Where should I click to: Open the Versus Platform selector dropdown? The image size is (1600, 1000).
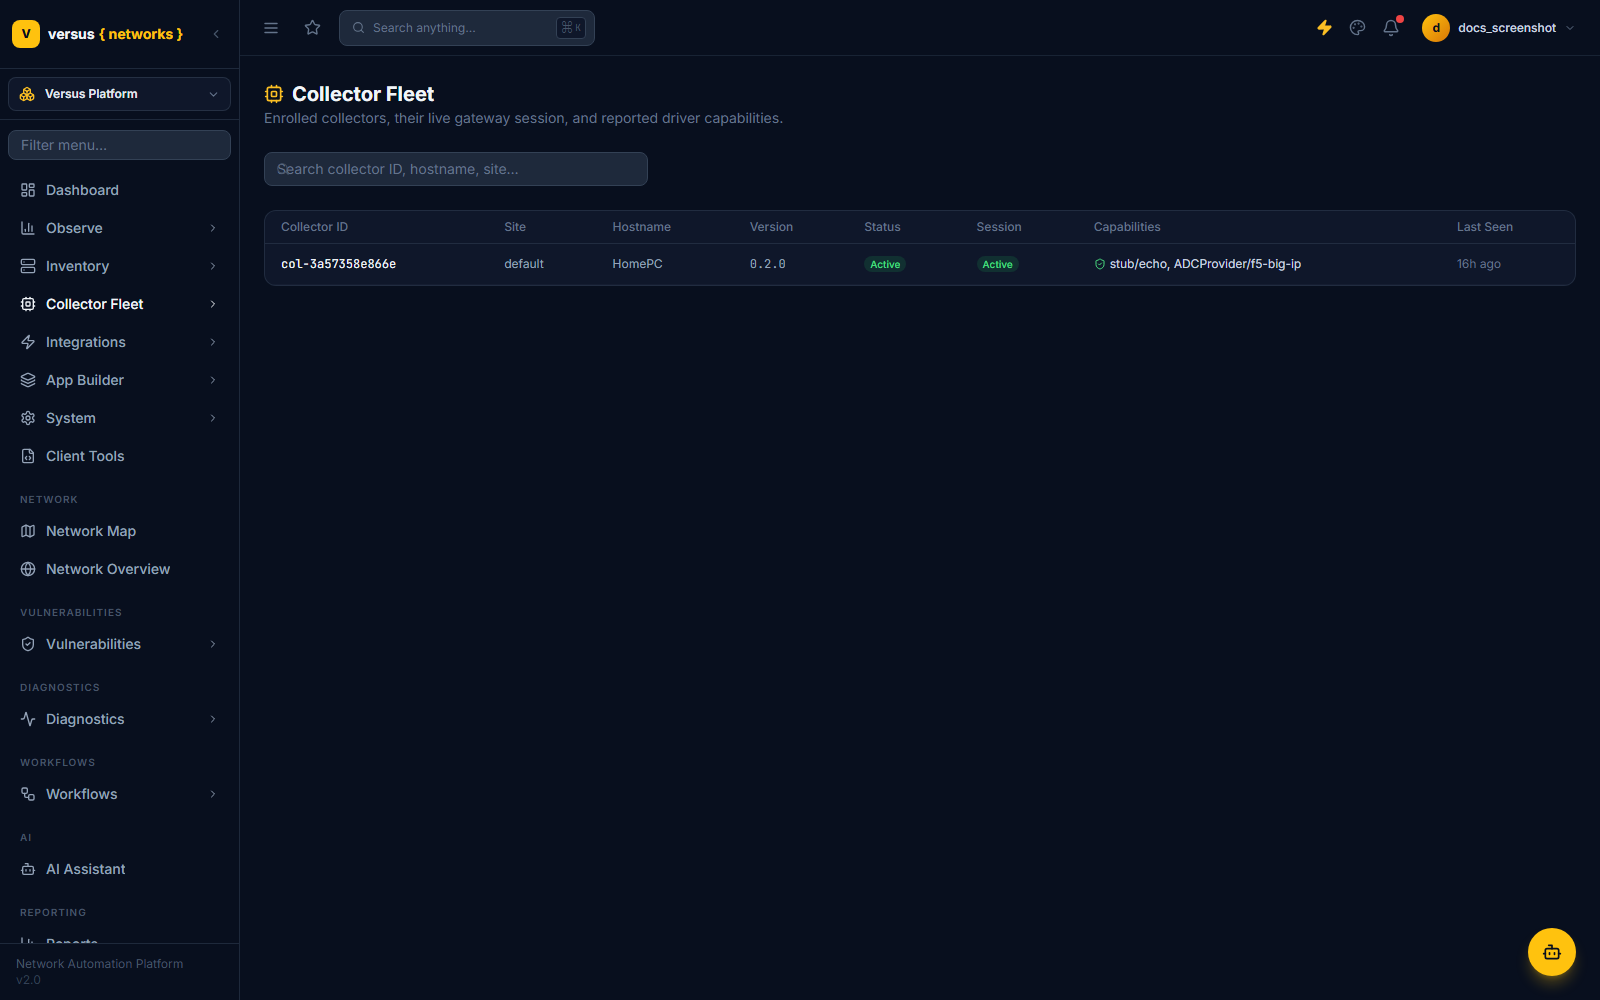click(119, 94)
